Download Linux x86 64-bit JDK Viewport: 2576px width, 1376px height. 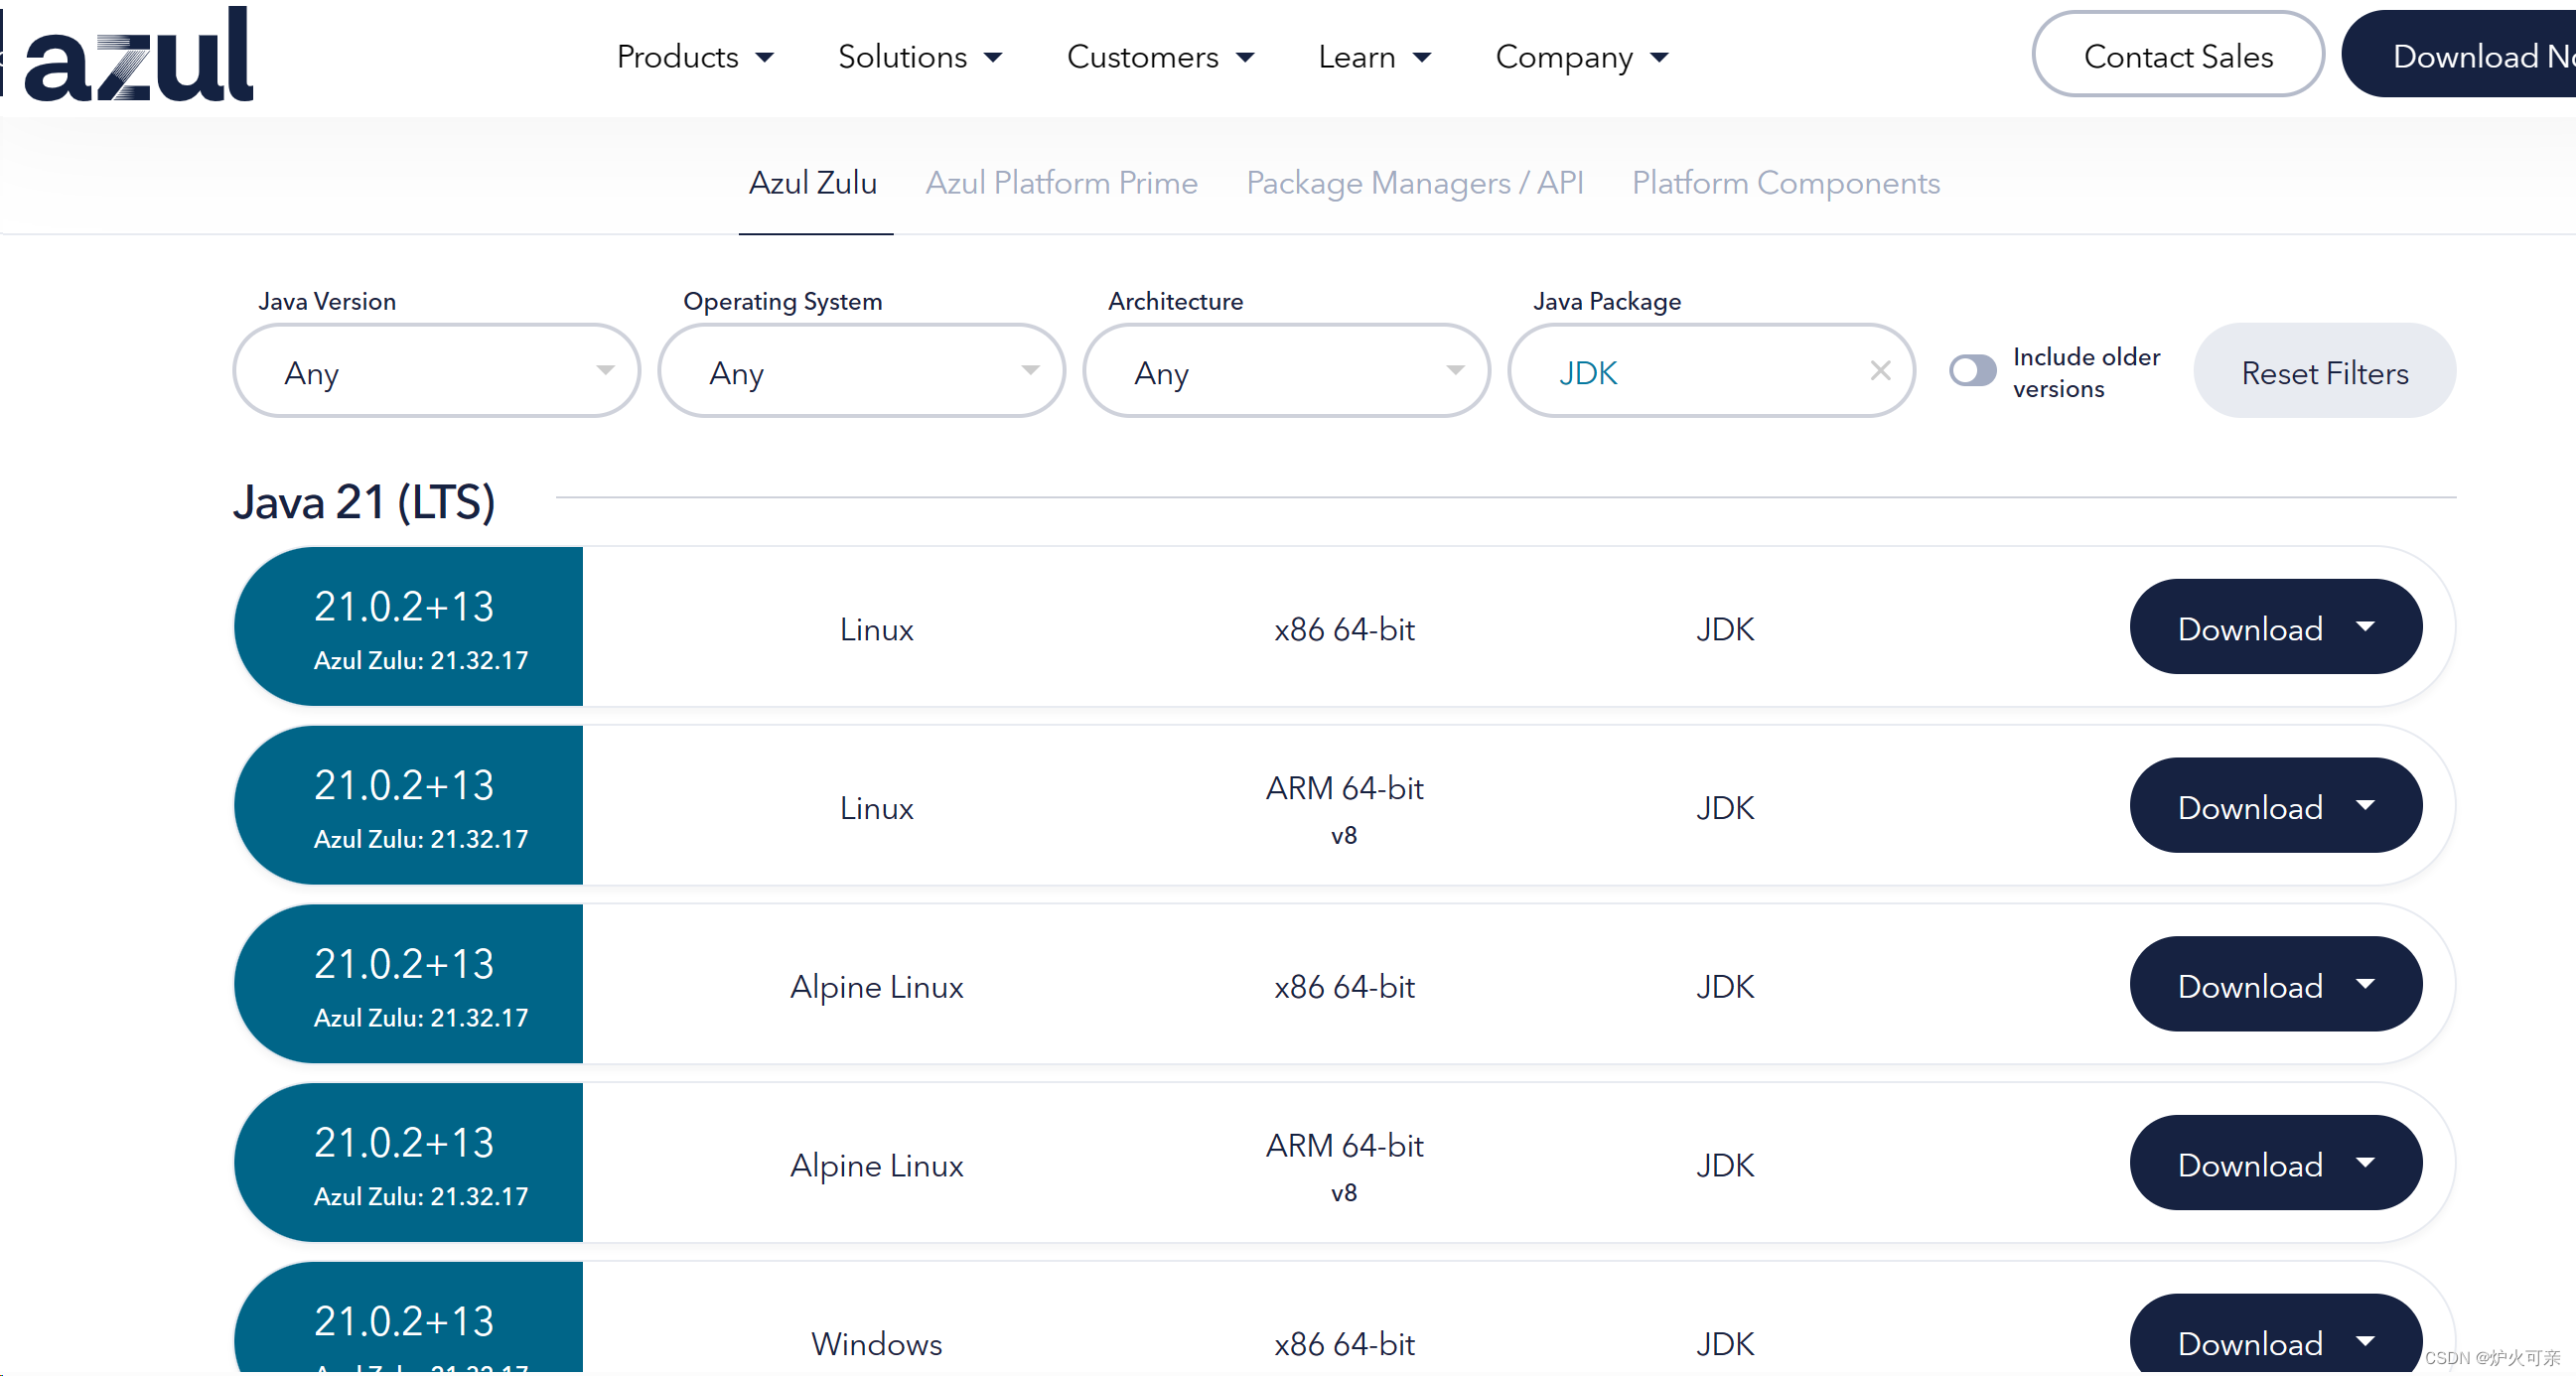point(2249,628)
